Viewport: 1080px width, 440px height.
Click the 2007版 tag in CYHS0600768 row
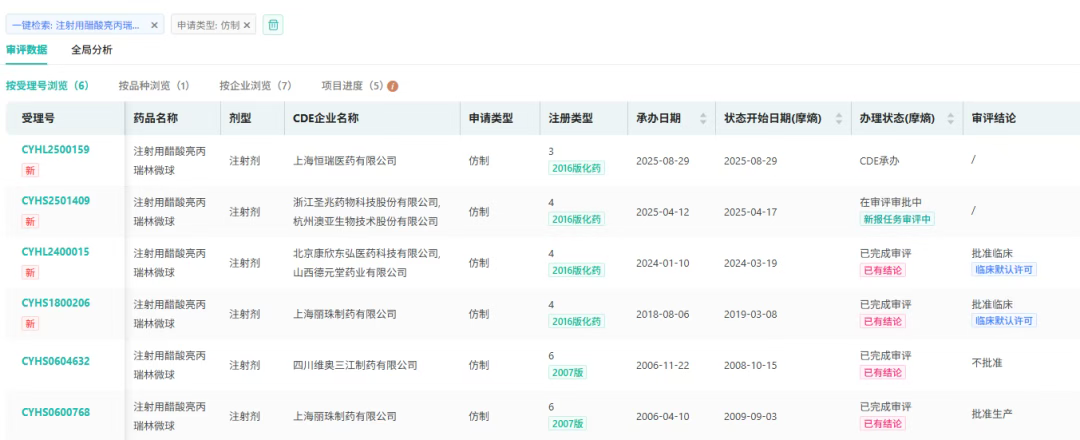click(567, 424)
